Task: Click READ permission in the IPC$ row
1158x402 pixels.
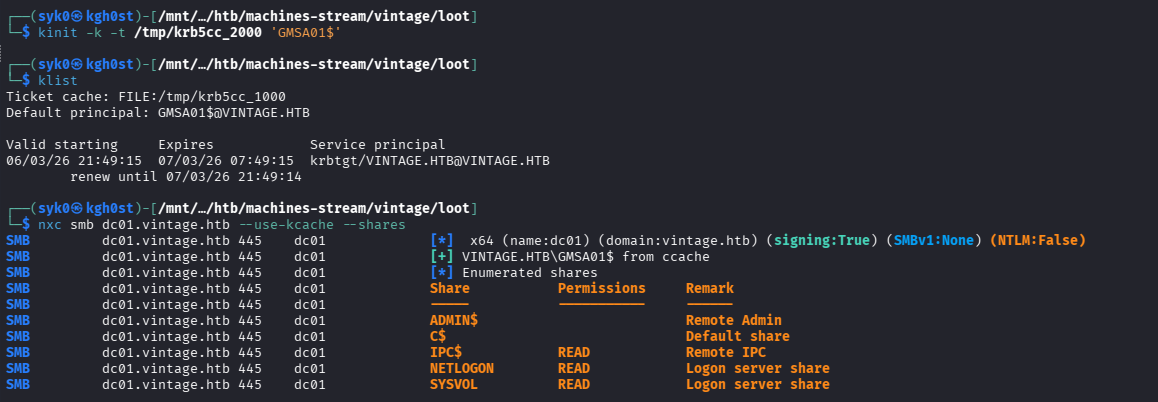Action: tap(574, 352)
